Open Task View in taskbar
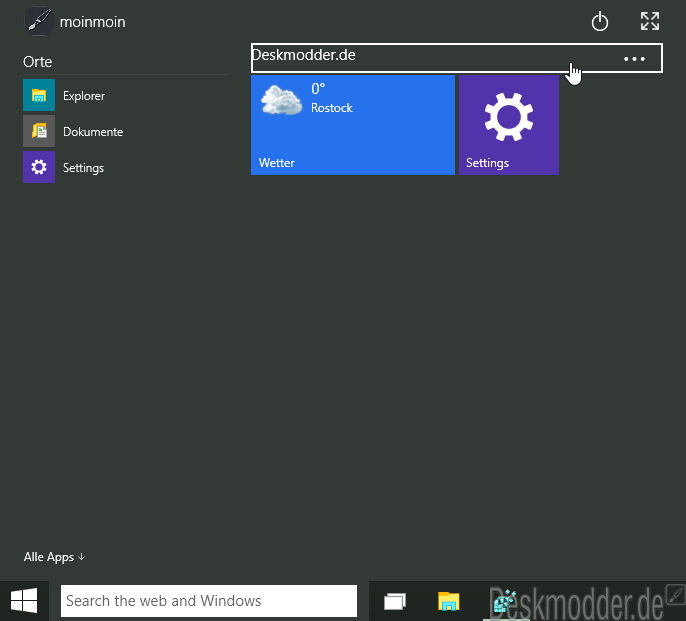Viewport: 686px width, 621px height. pos(395,601)
